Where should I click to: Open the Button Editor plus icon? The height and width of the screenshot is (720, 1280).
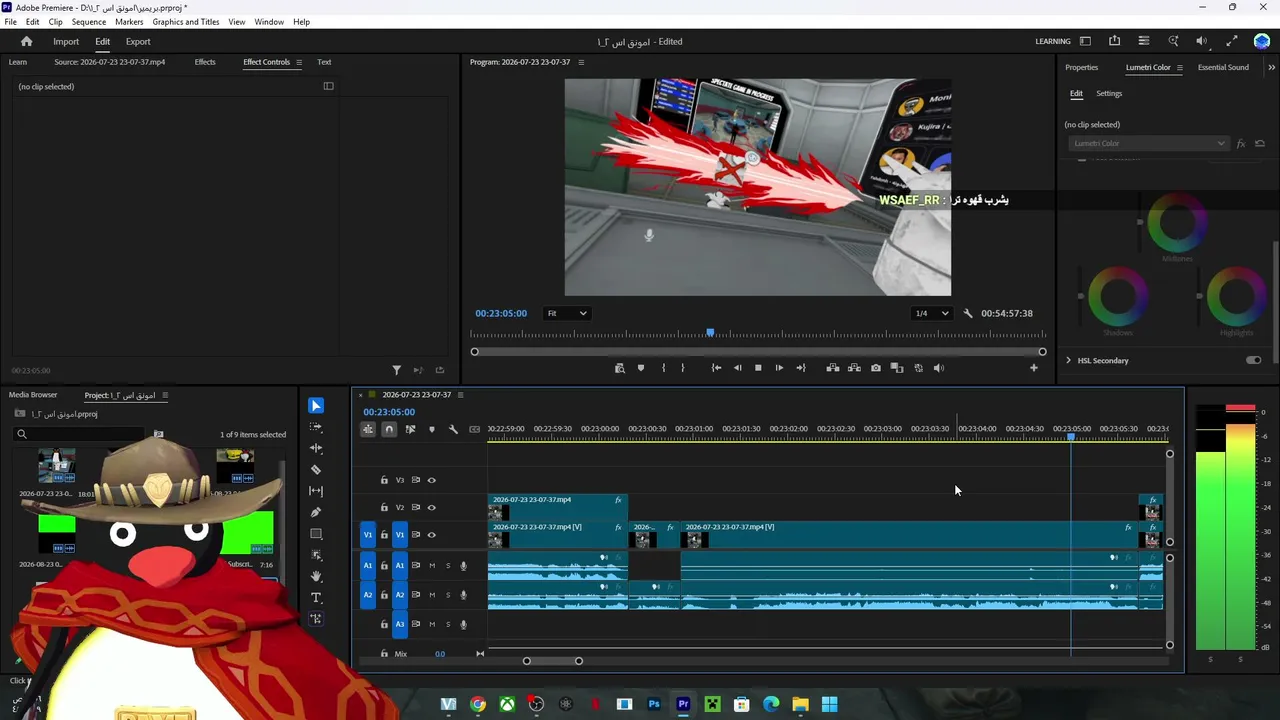1034,368
